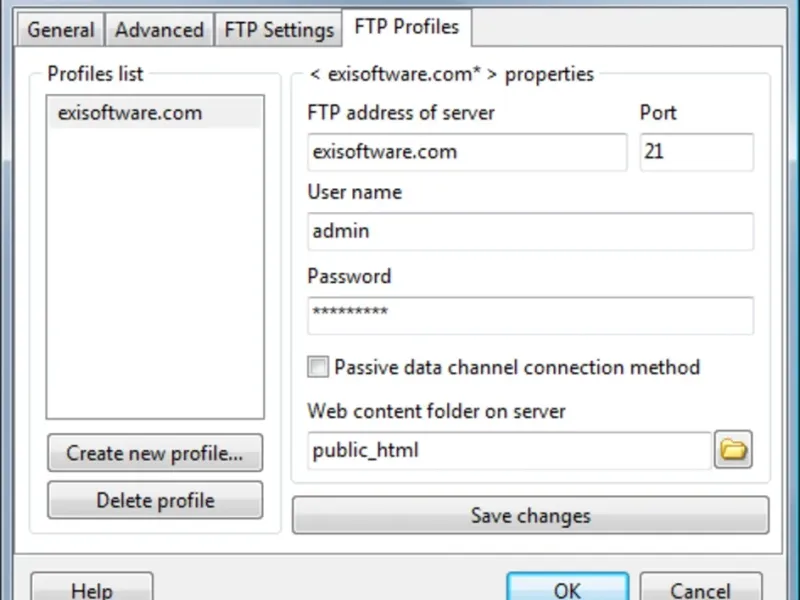Image resolution: width=800 pixels, height=600 pixels.
Task: Click the Delete profile button
Action: [155, 500]
